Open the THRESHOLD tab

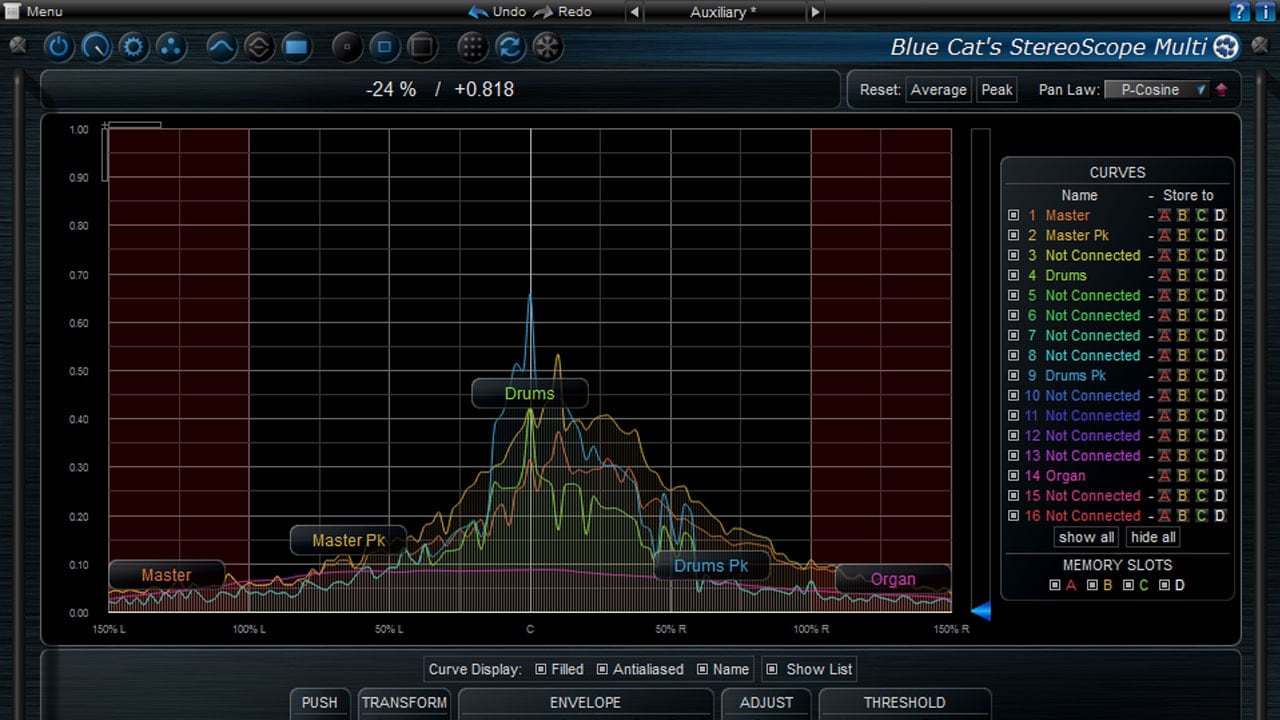905,703
